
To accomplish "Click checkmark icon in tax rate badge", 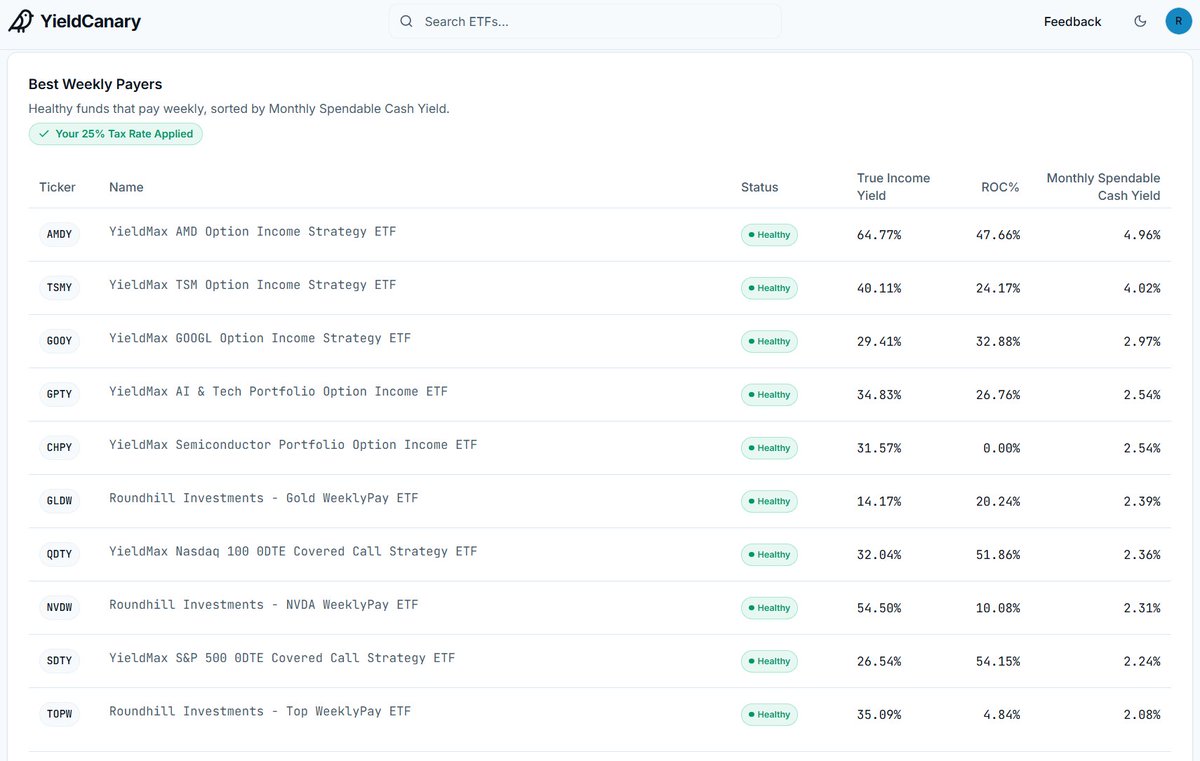I will (x=44, y=134).
